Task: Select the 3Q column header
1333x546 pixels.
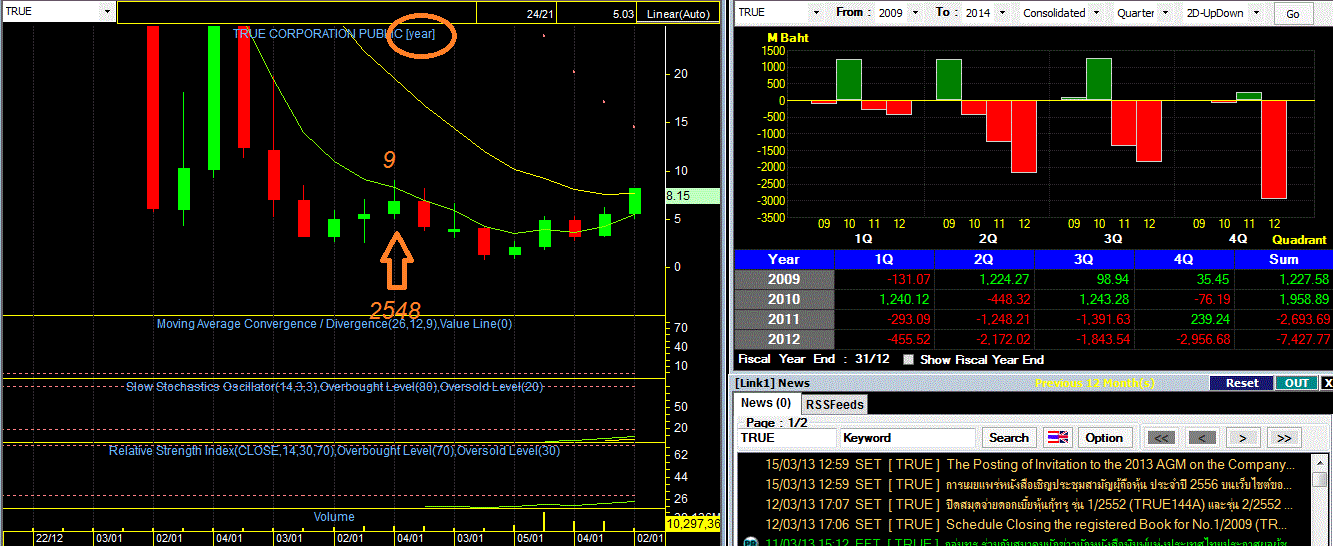Action: click(x=1084, y=259)
